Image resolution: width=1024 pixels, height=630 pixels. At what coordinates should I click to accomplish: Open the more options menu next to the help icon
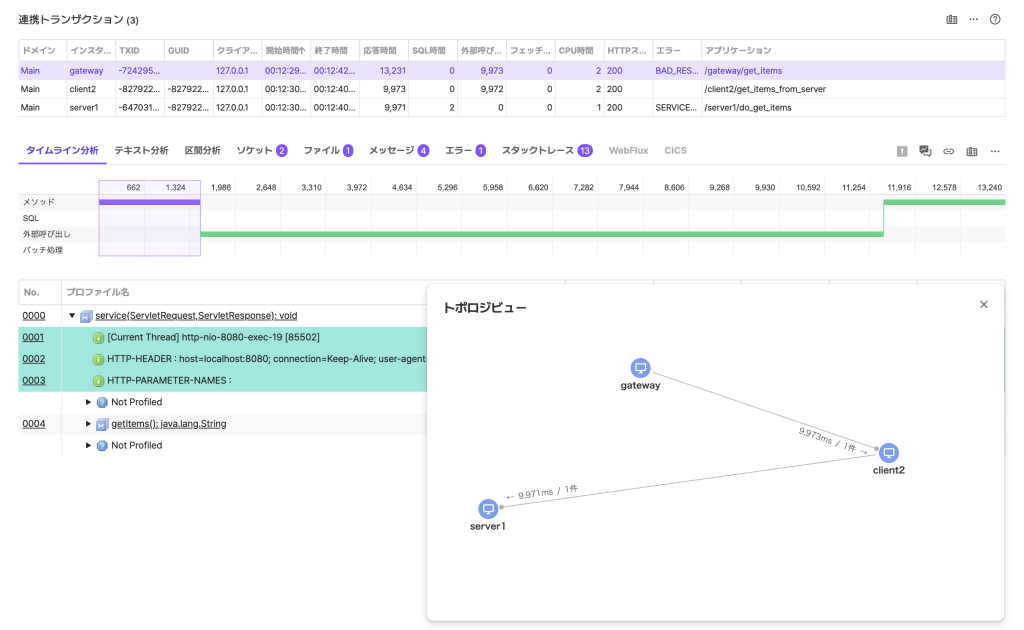point(973,19)
